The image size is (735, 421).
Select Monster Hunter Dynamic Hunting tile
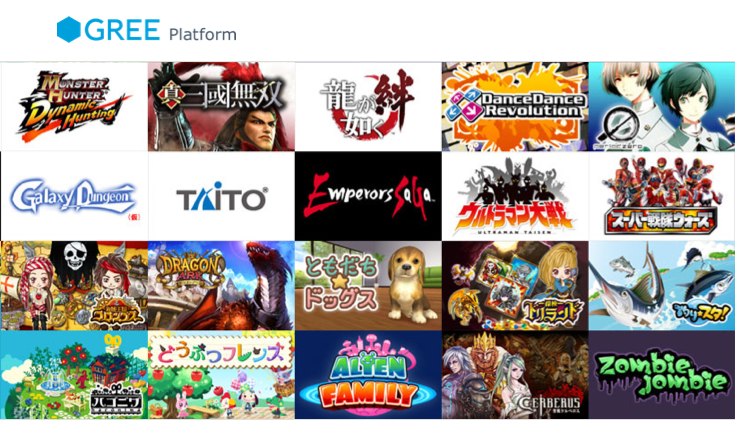pyautogui.click(x=74, y=106)
